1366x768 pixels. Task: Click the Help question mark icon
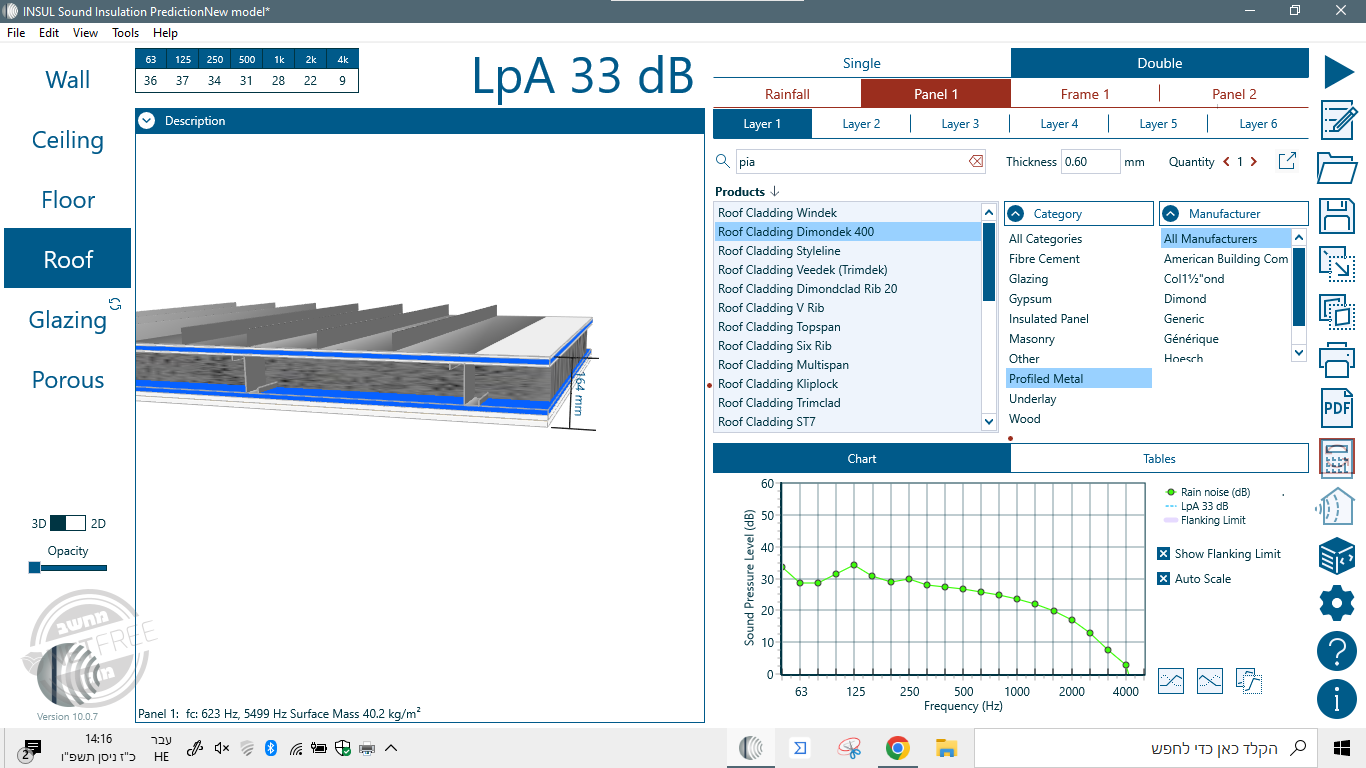[1337, 651]
